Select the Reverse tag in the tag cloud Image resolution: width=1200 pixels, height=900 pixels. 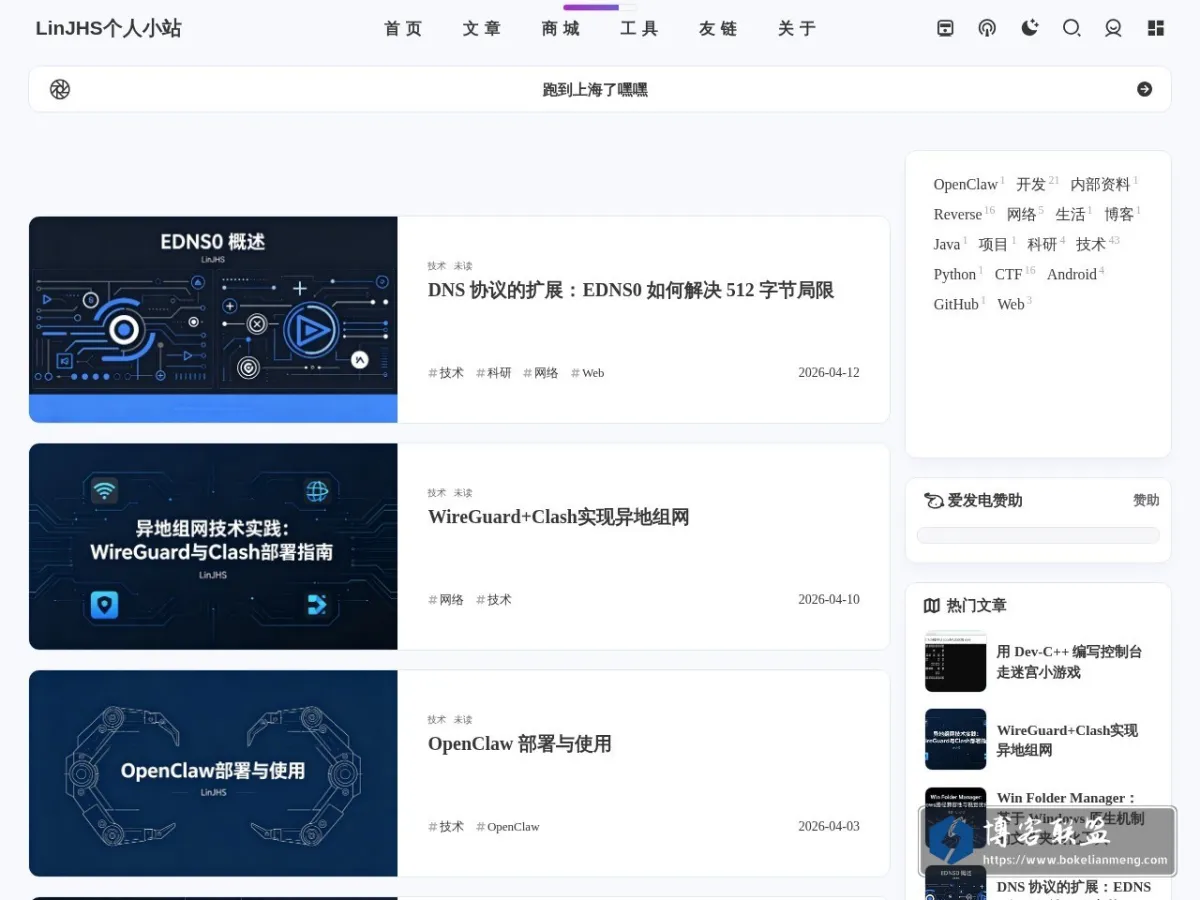964,214
